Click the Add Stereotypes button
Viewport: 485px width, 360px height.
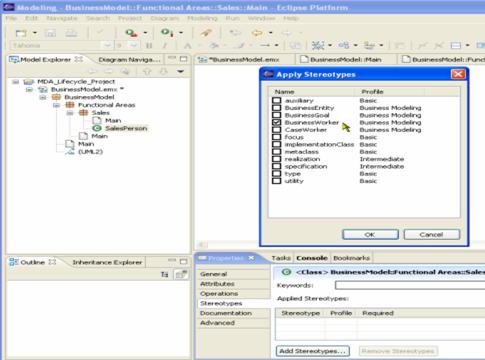click(312, 351)
